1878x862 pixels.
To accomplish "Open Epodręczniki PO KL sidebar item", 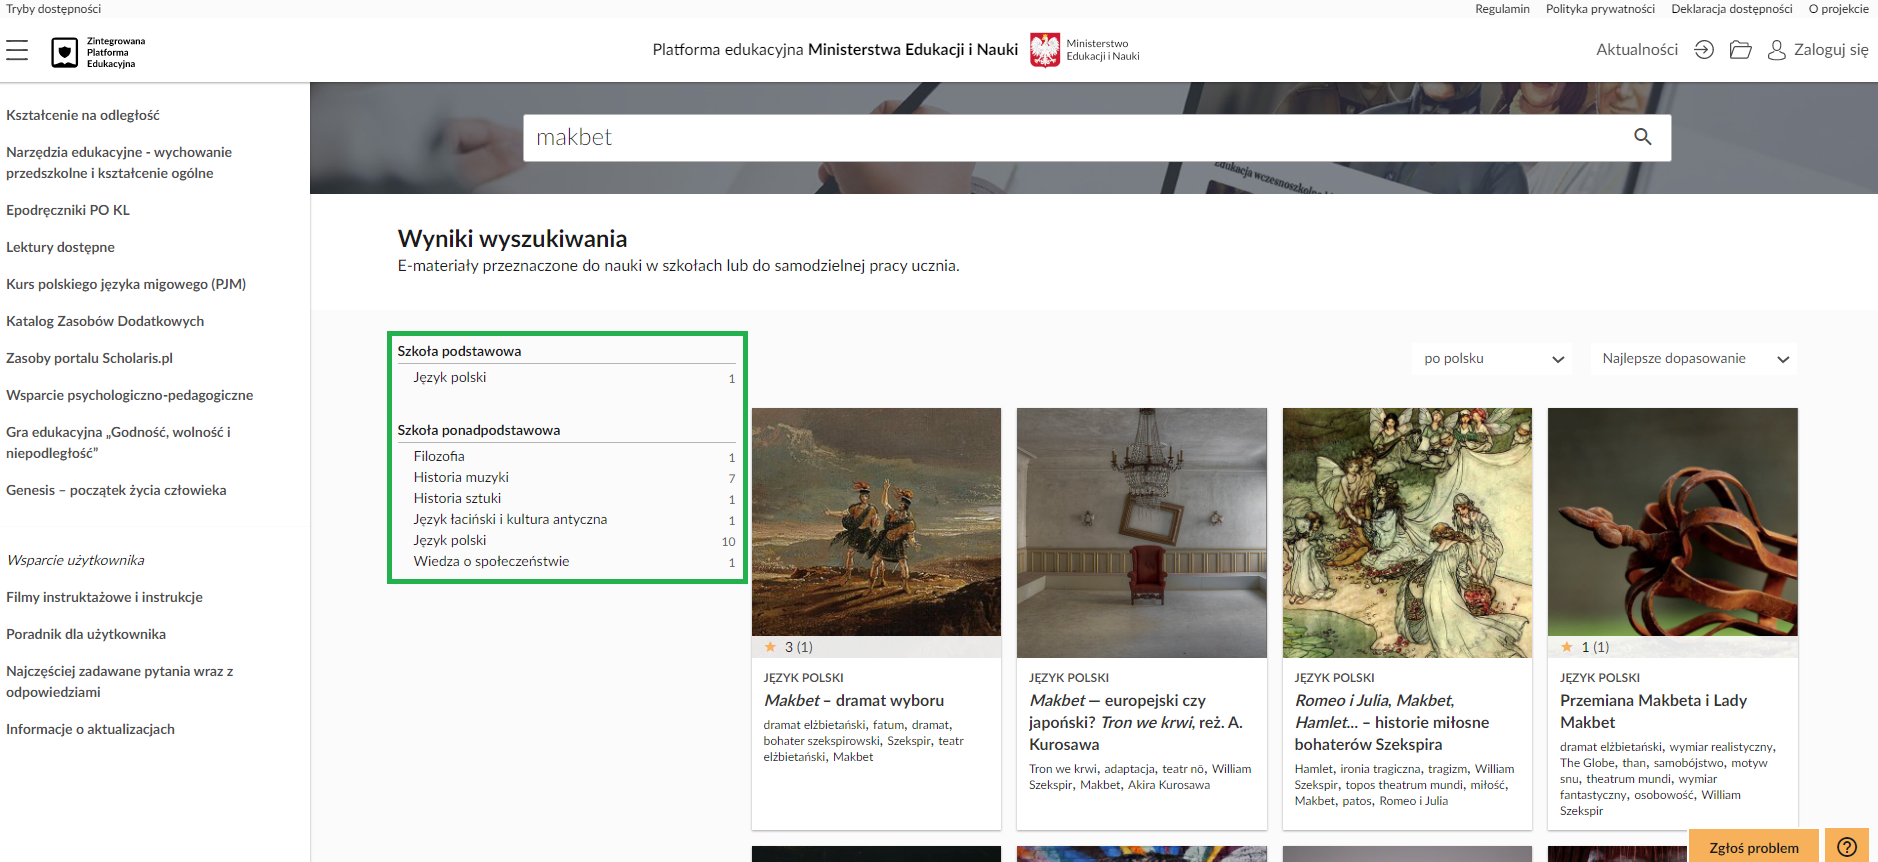I will pos(68,210).
